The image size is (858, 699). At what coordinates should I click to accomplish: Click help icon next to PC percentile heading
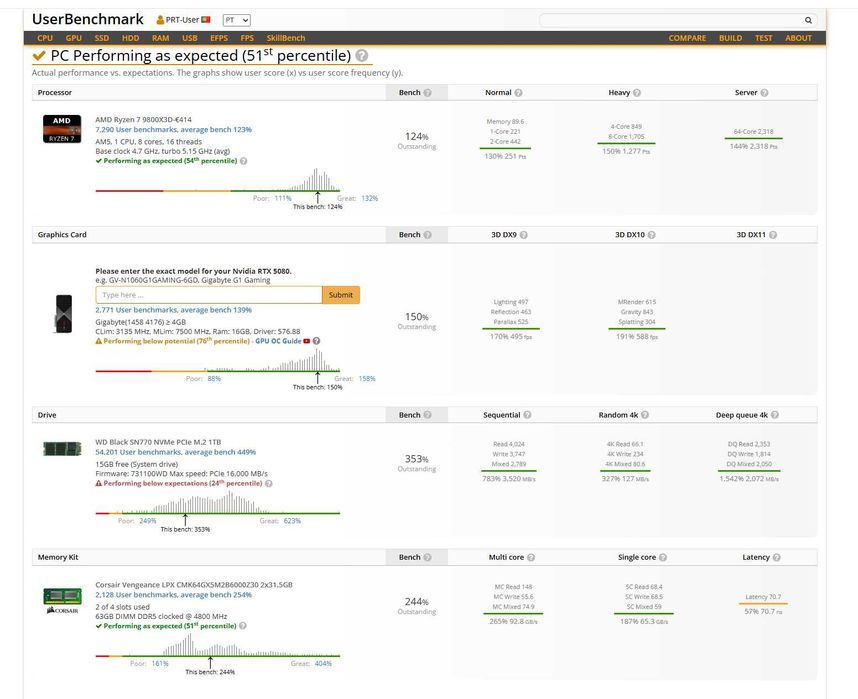362,55
